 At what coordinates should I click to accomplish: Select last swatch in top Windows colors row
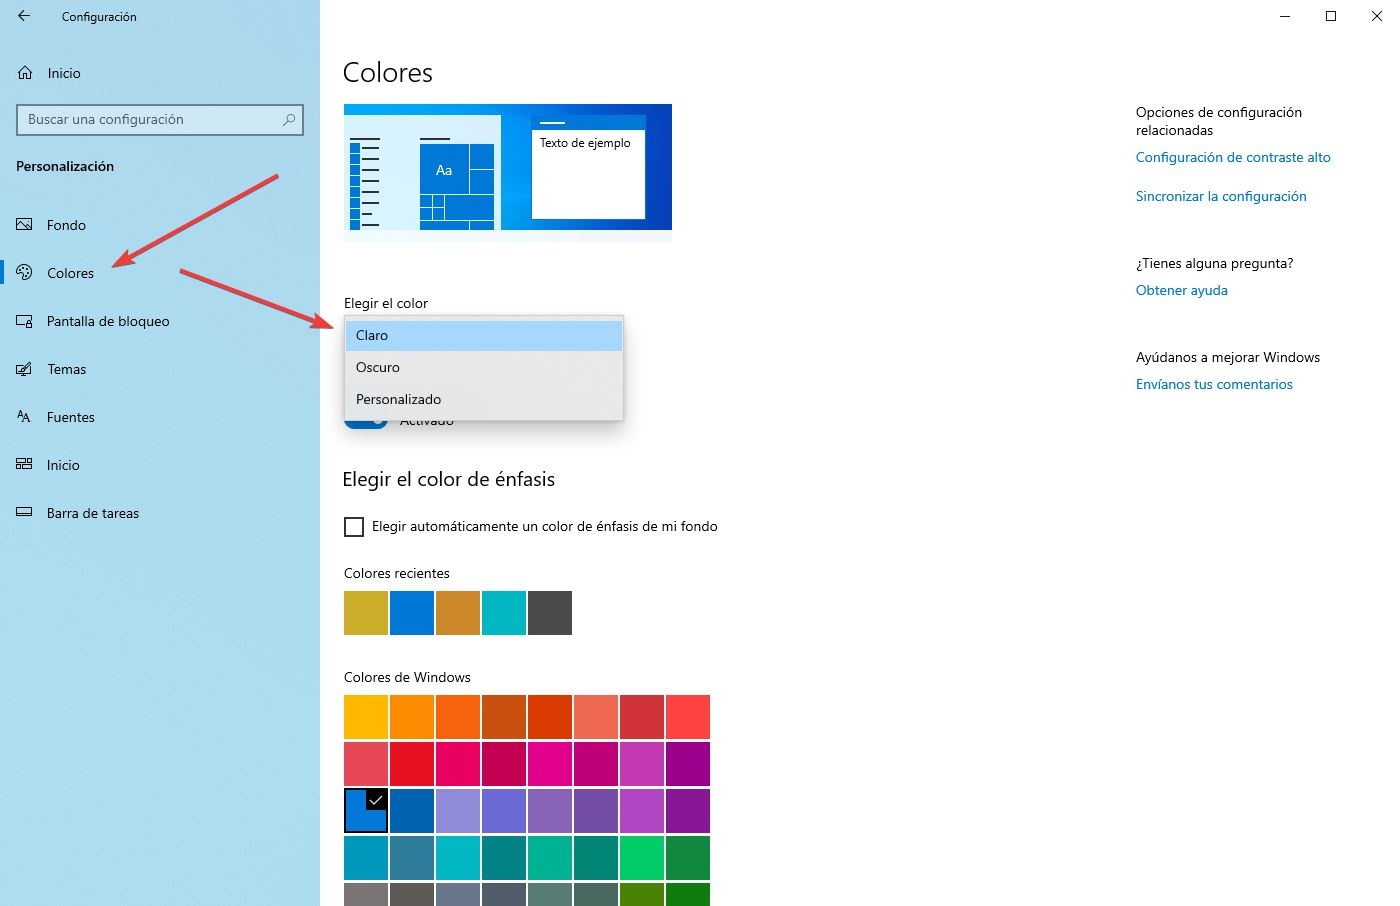click(x=688, y=717)
